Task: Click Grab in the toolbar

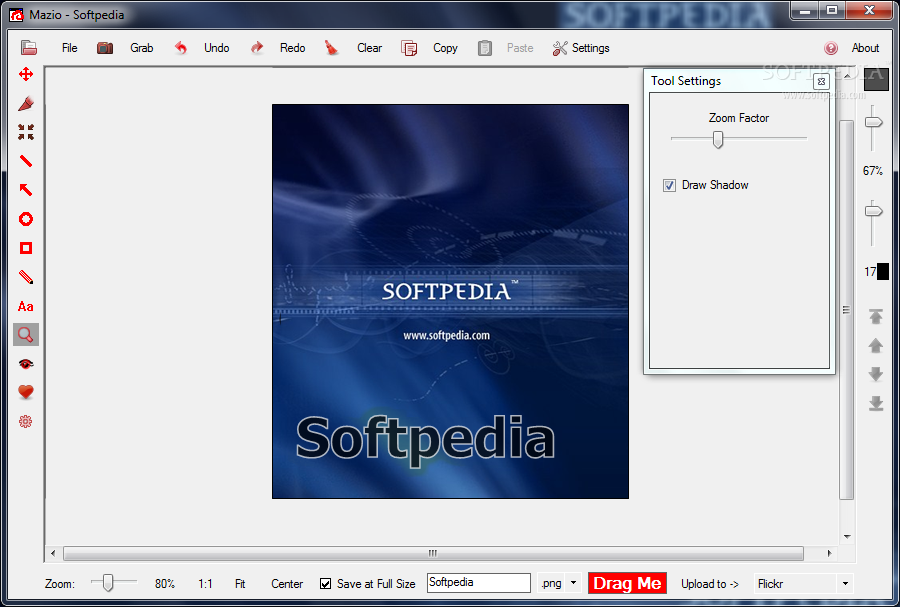Action: (x=141, y=48)
